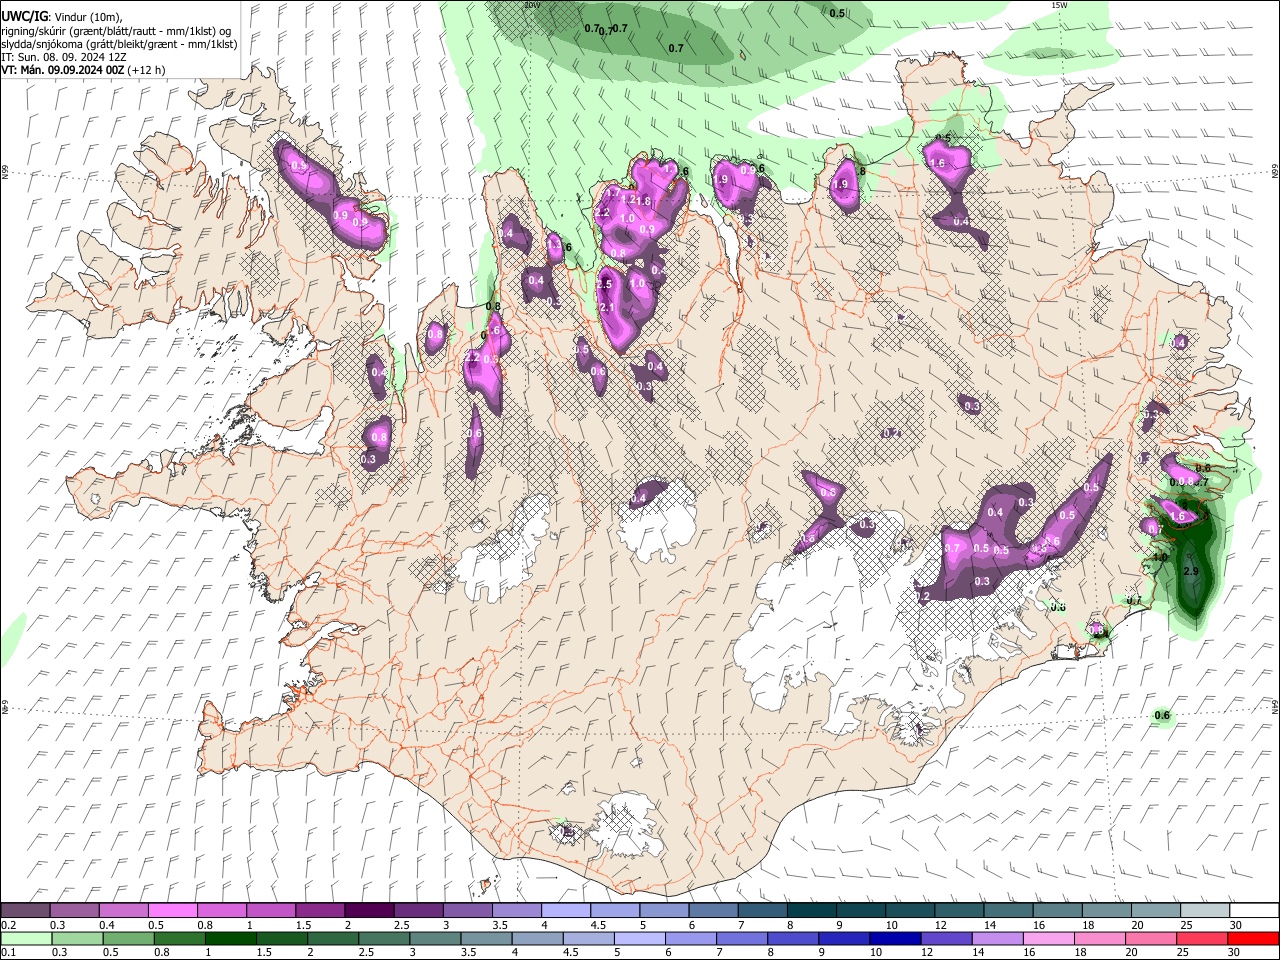Click the '2.9' rain value on the map

[x=1191, y=571]
